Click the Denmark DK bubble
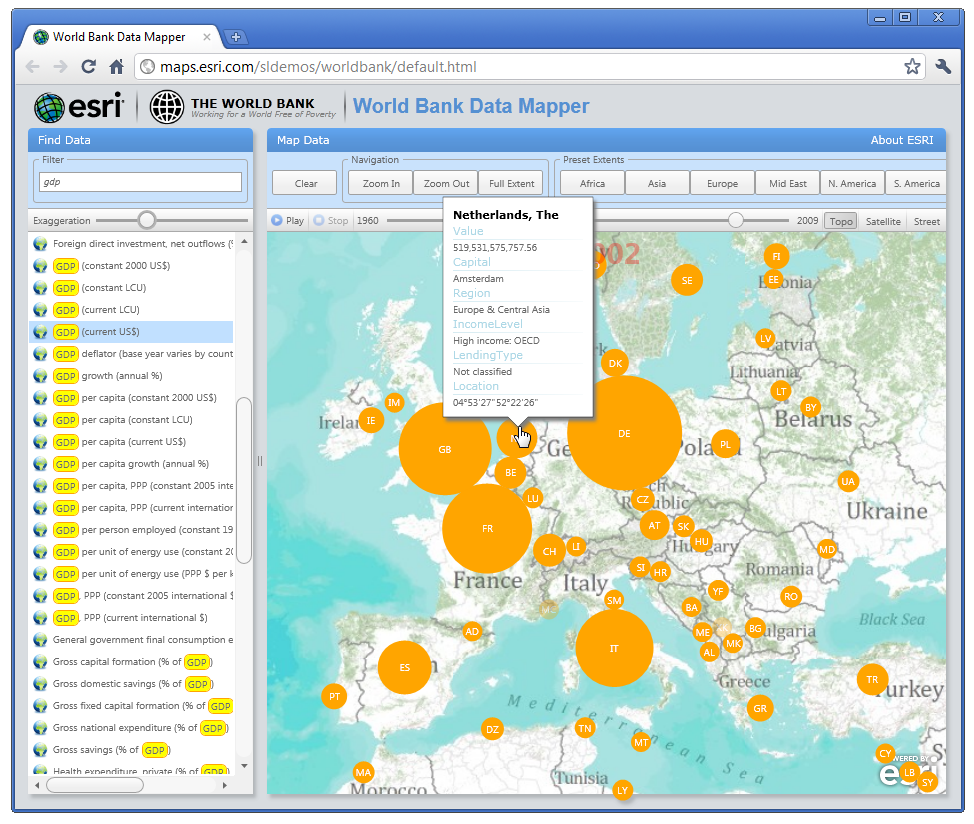This screenshot has width=974, height=824. pyautogui.click(x=615, y=363)
